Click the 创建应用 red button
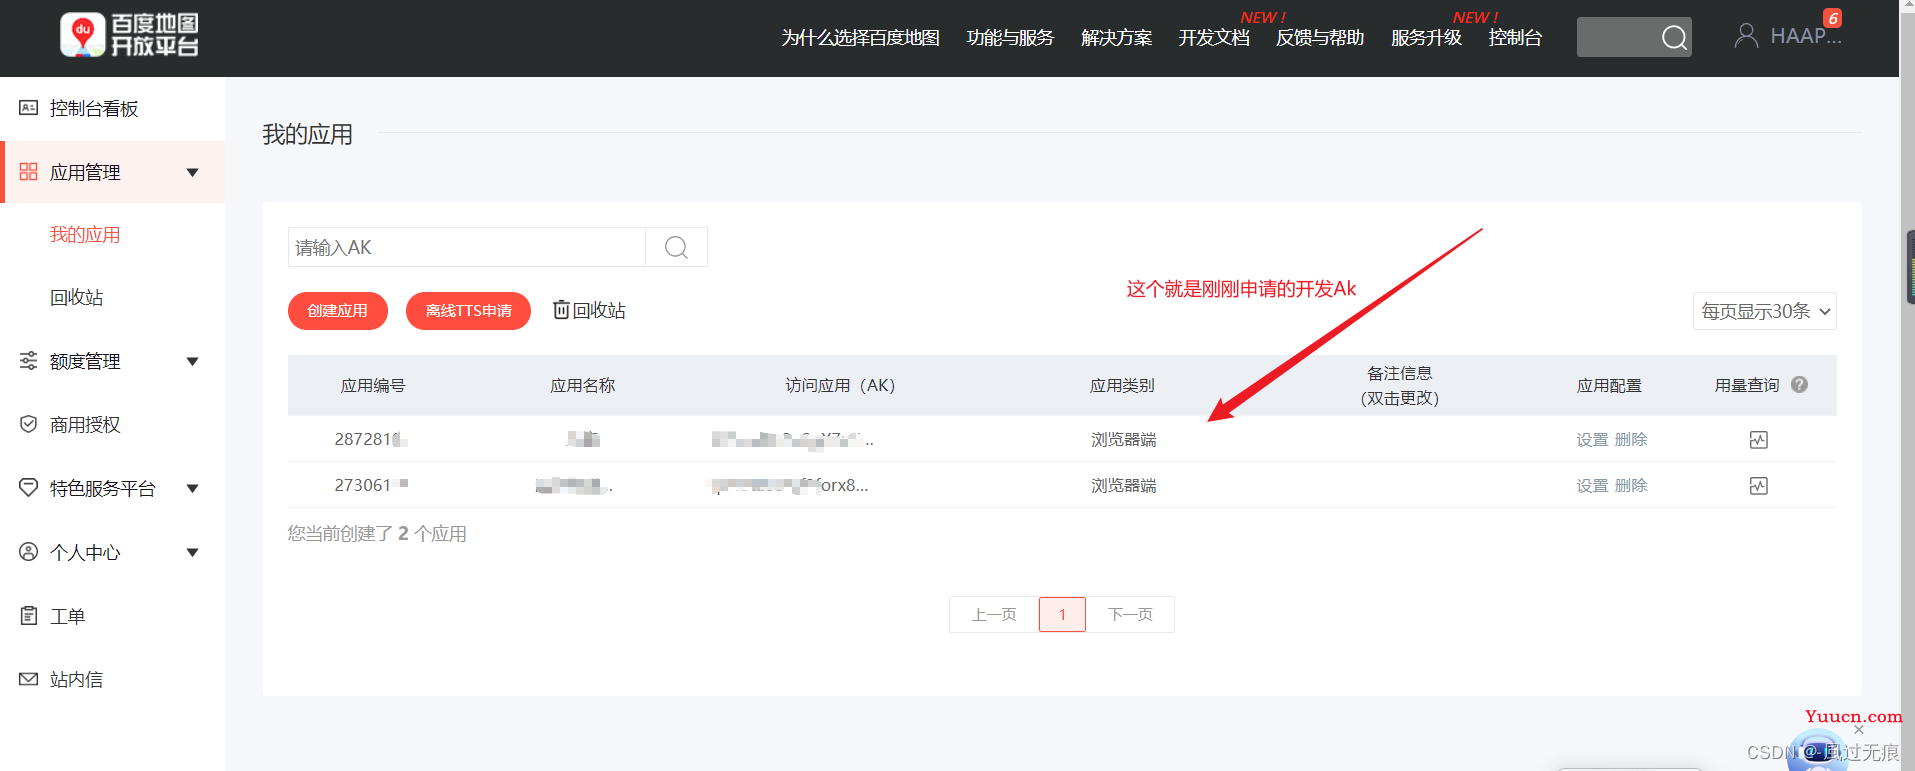Screen dimensions: 1915x771 click(x=338, y=311)
